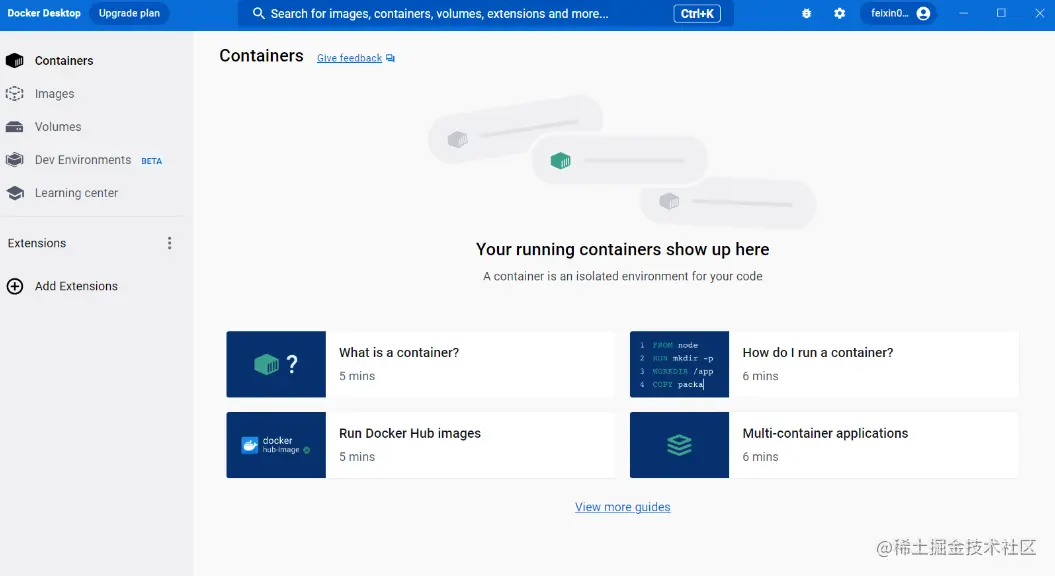
Task: Maximize the Docker Desktop window
Action: tap(1001, 13)
